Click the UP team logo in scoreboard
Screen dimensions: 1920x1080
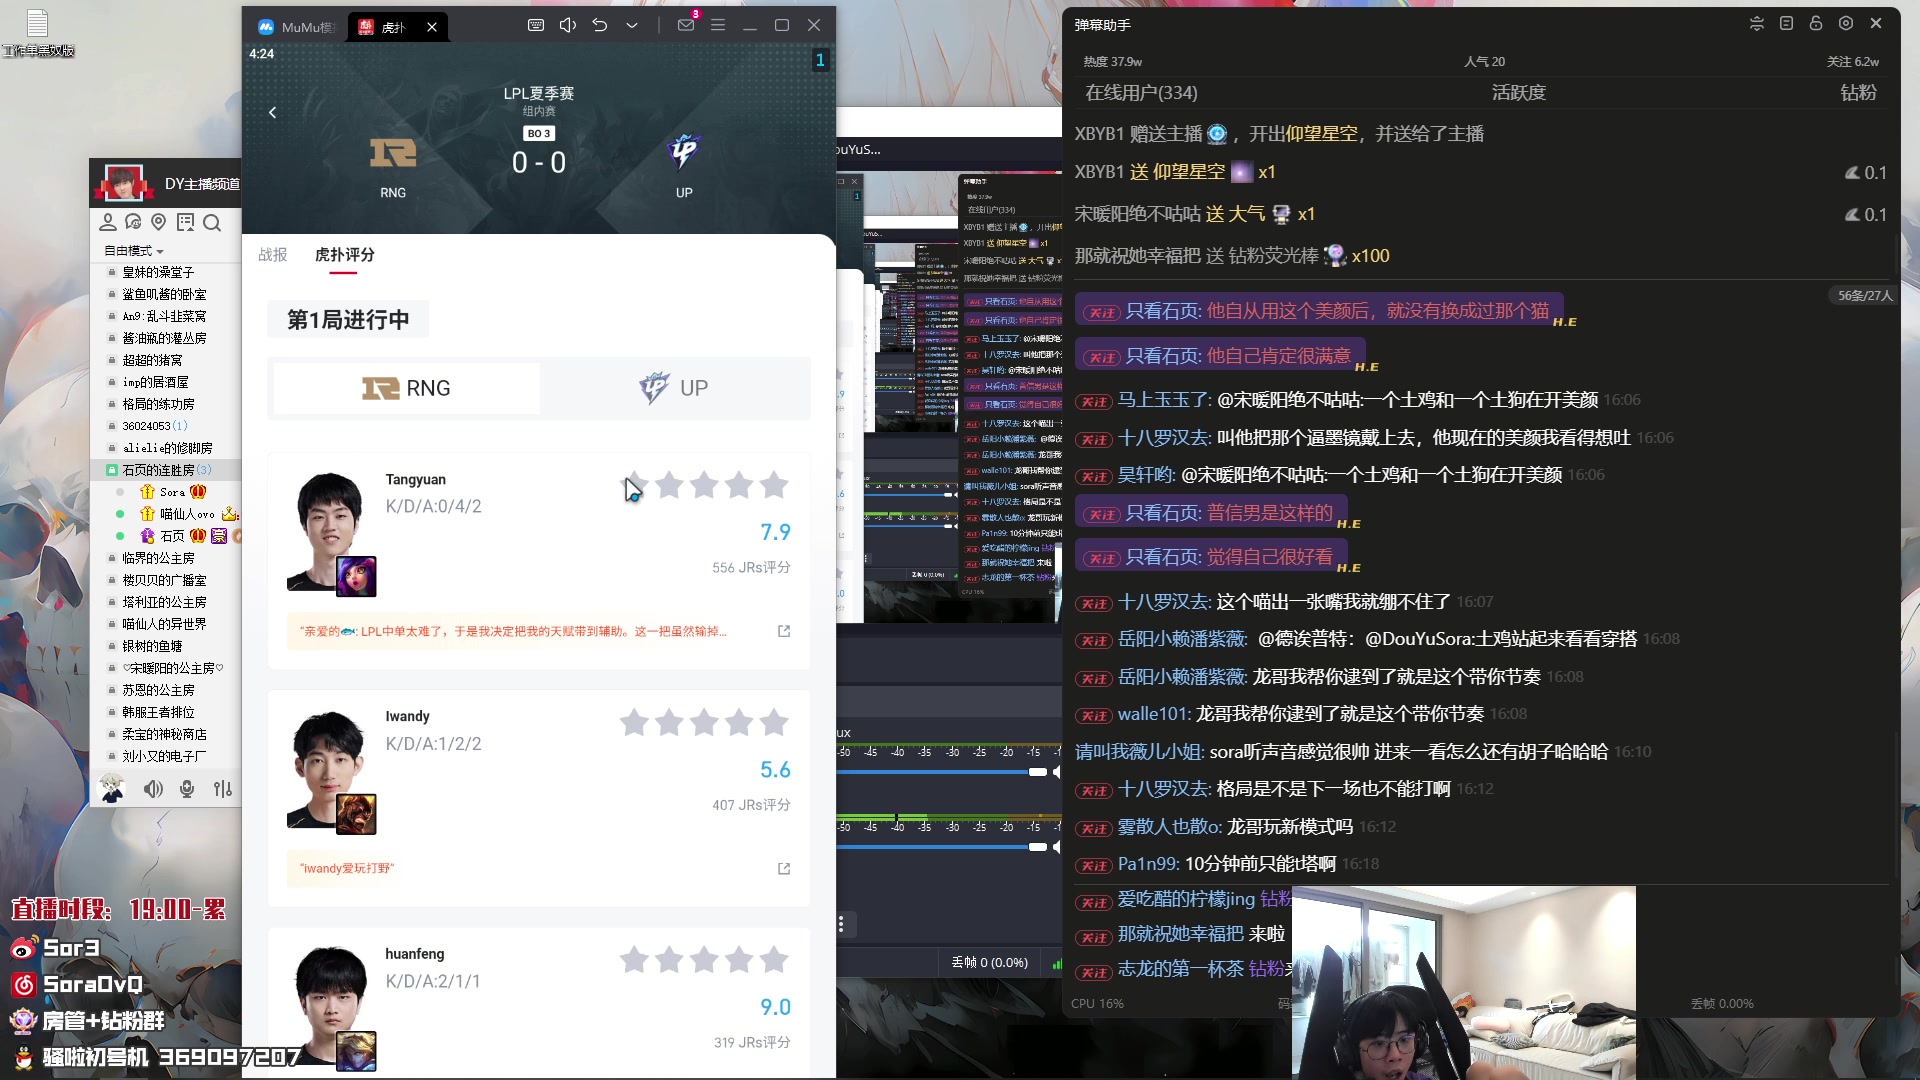(x=684, y=153)
